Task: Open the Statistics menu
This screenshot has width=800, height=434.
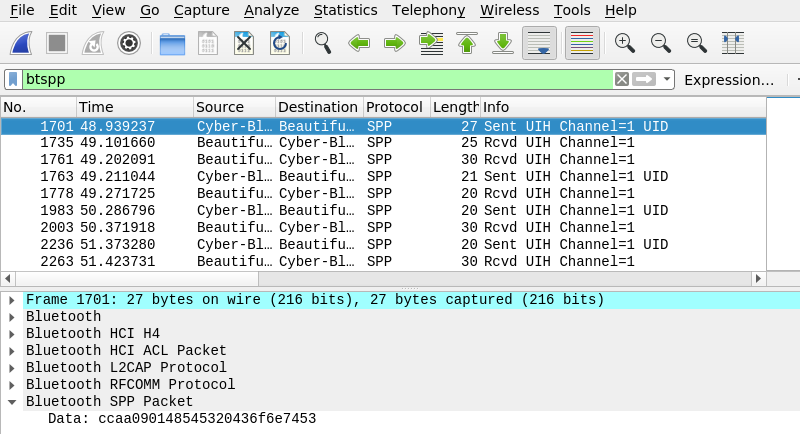Action: 345,10
